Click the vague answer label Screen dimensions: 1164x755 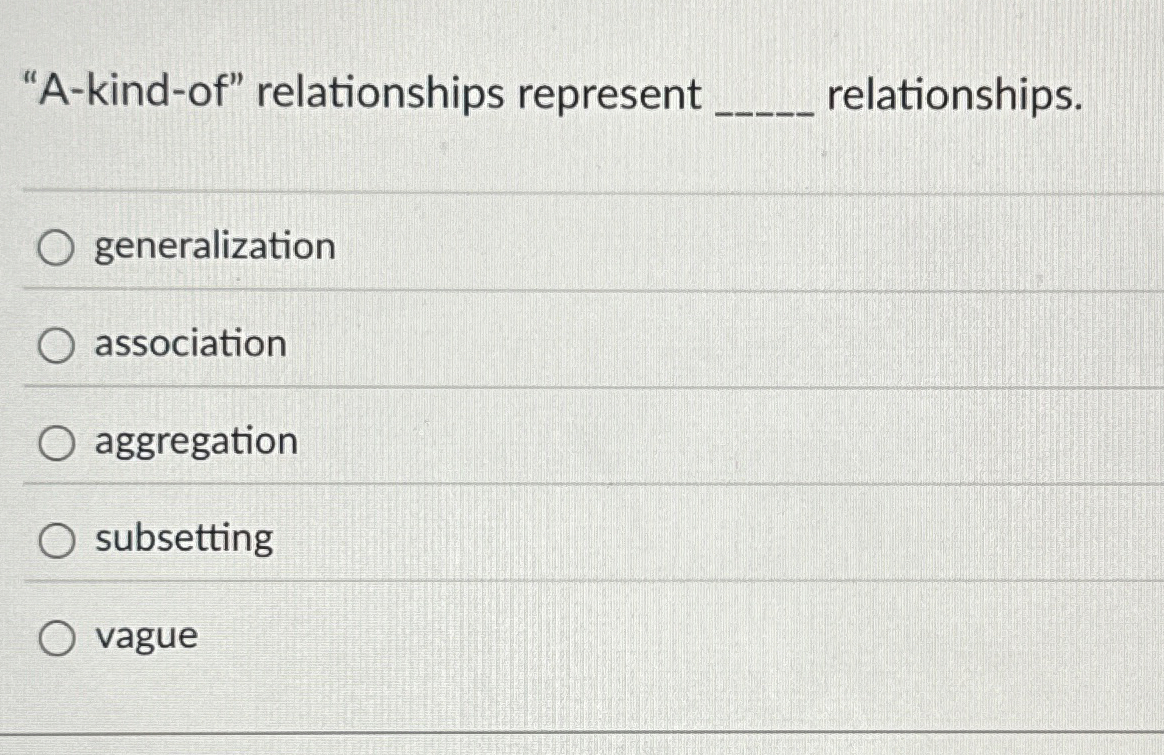tap(144, 636)
